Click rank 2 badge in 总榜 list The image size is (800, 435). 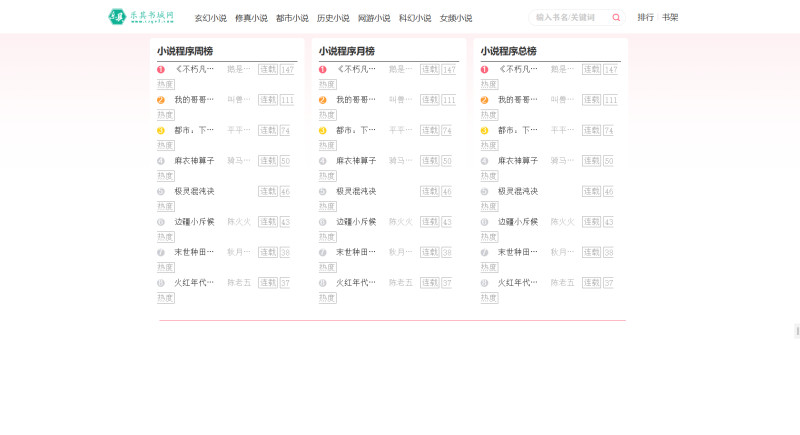pyautogui.click(x=484, y=100)
